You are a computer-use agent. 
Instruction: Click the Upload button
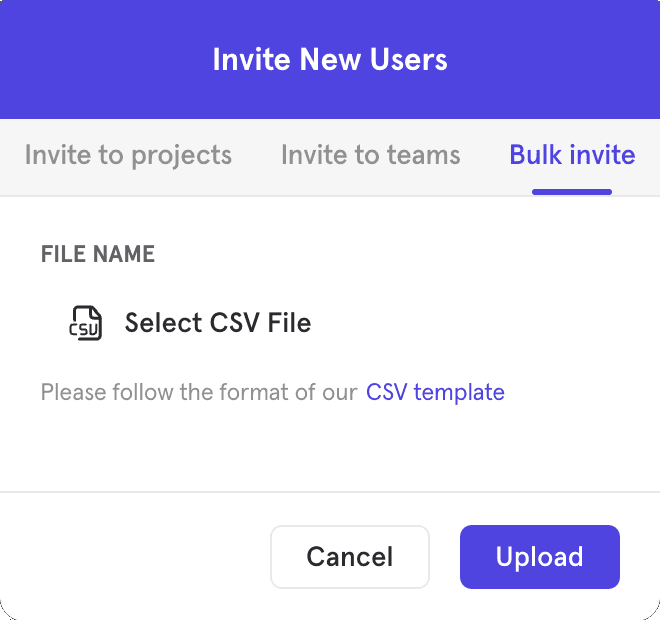[x=539, y=557]
